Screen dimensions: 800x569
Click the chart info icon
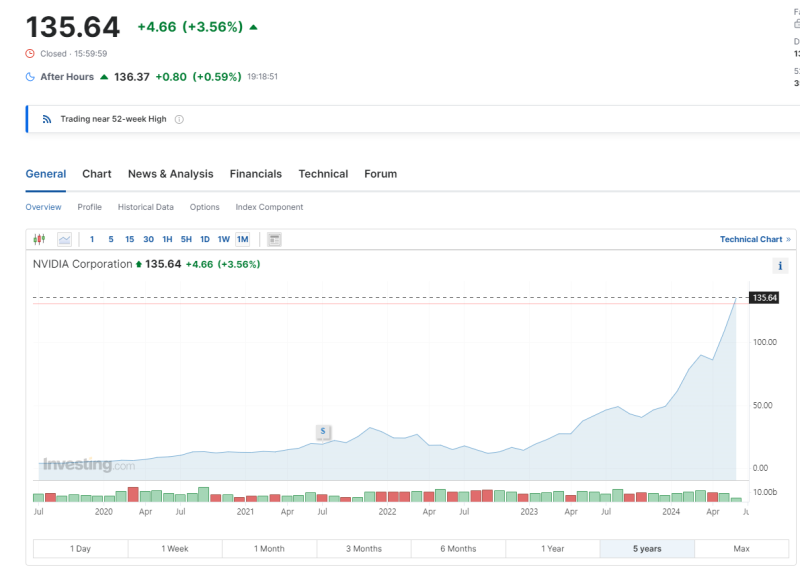[780, 265]
